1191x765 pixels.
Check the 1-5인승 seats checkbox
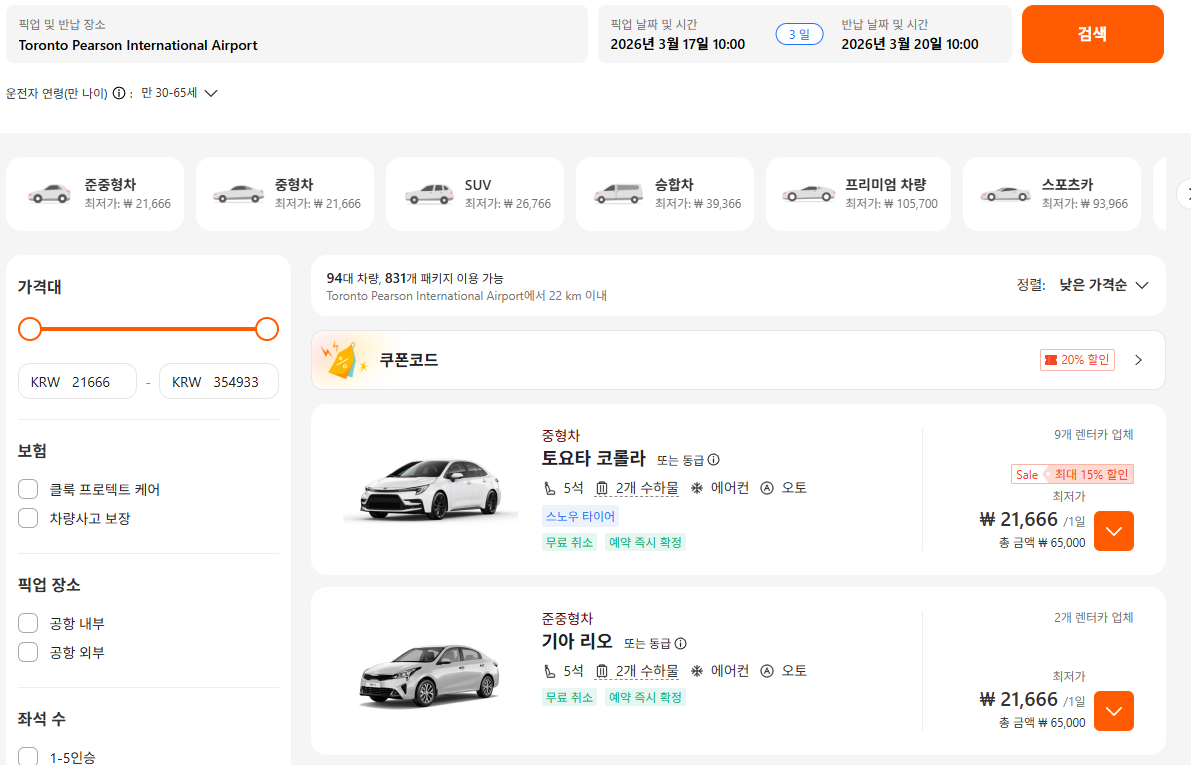point(28,757)
